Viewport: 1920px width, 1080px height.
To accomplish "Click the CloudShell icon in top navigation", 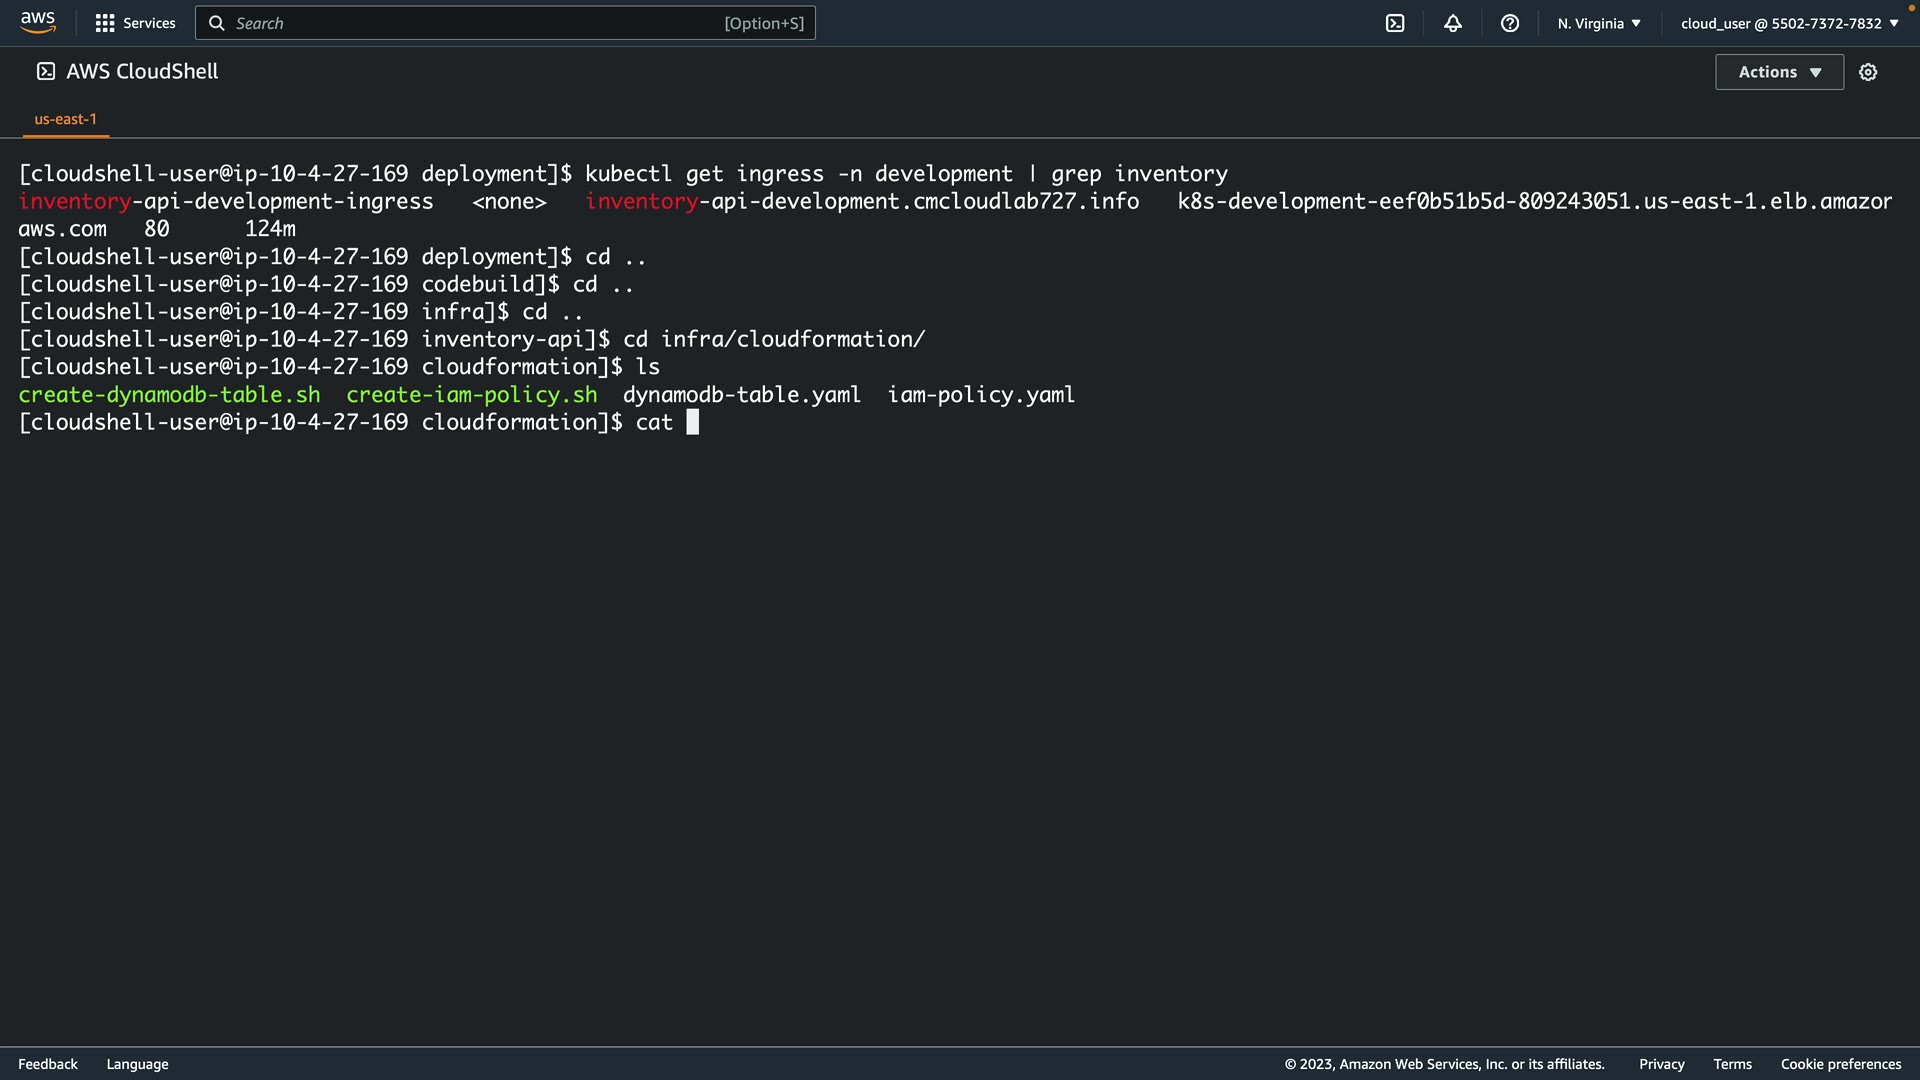I will tap(1395, 23).
